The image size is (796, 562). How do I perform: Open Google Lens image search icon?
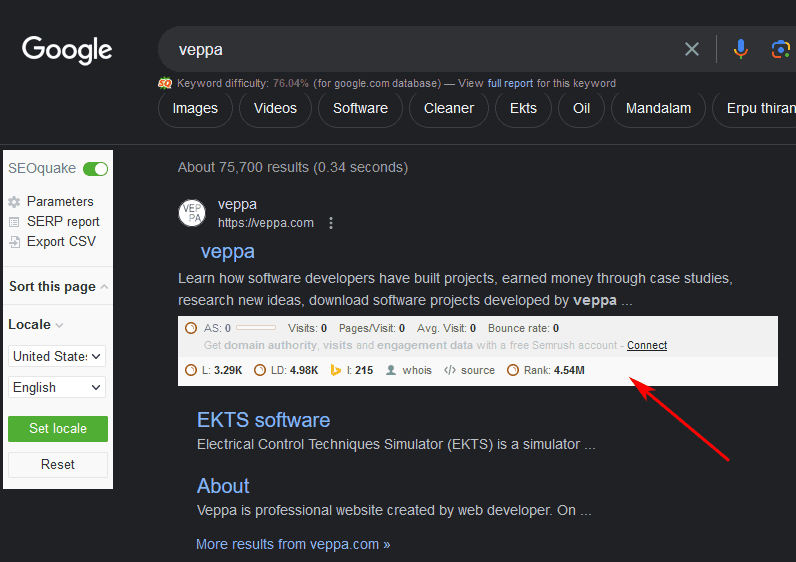pos(780,49)
